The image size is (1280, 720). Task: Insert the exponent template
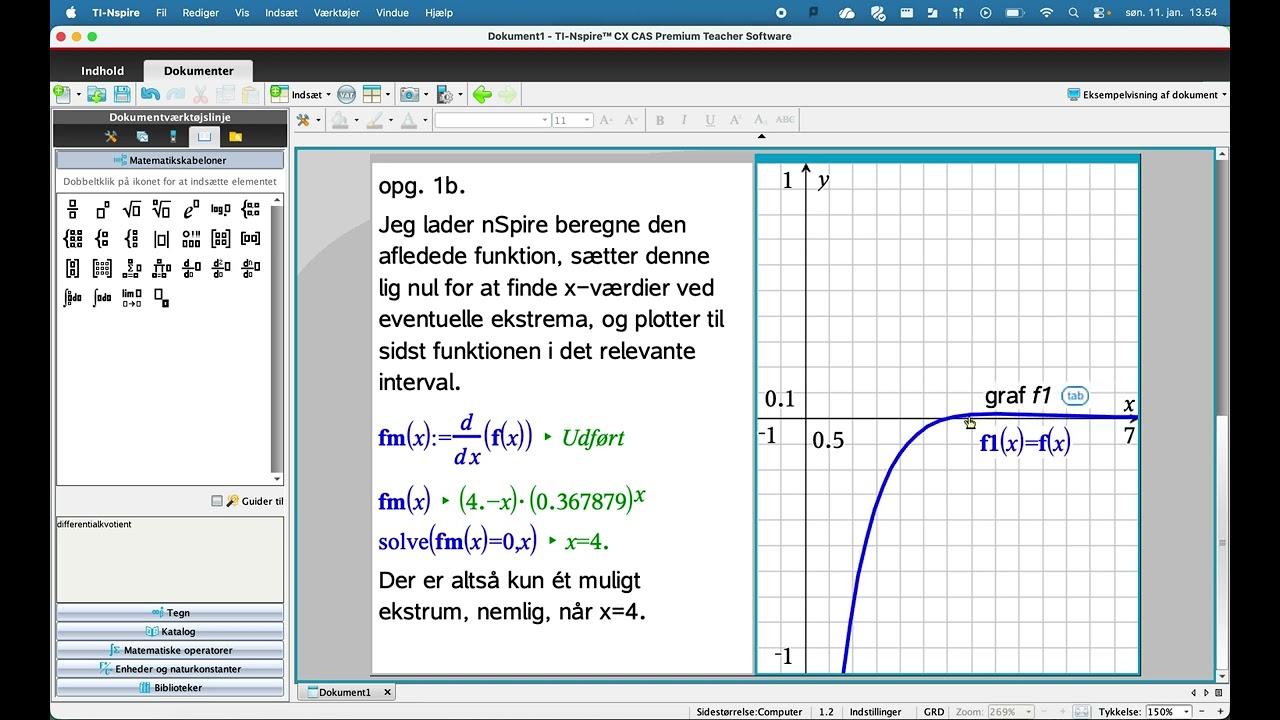(x=102, y=209)
